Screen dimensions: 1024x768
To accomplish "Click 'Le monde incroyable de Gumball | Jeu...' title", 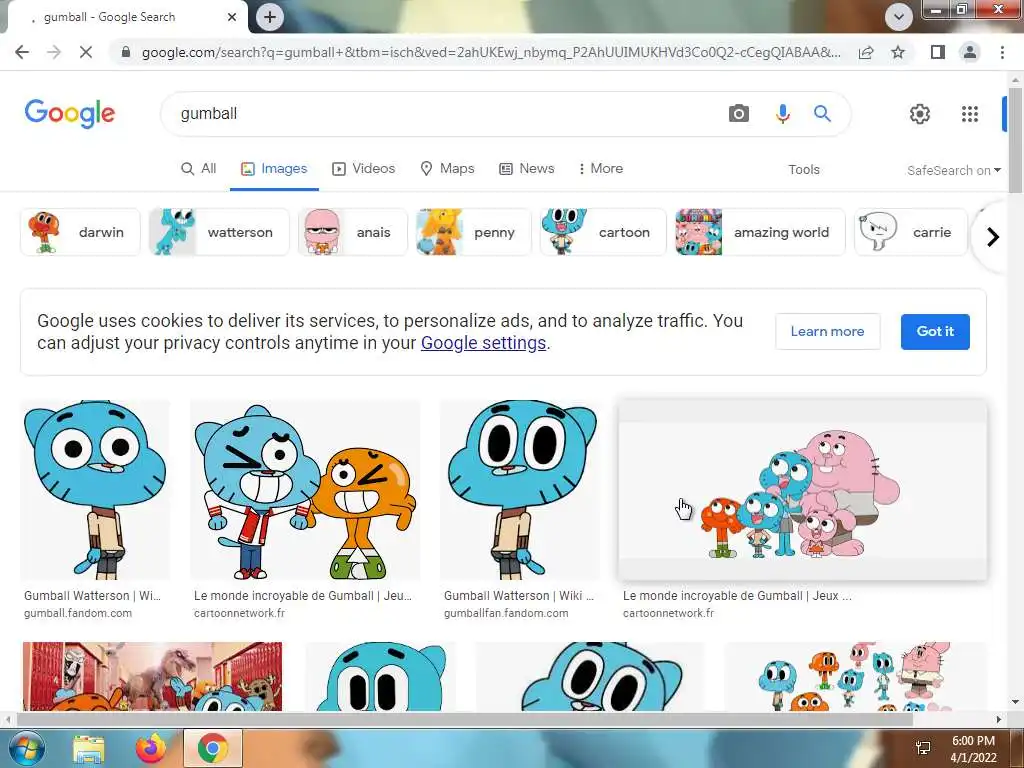I will pyautogui.click(x=303, y=596).
